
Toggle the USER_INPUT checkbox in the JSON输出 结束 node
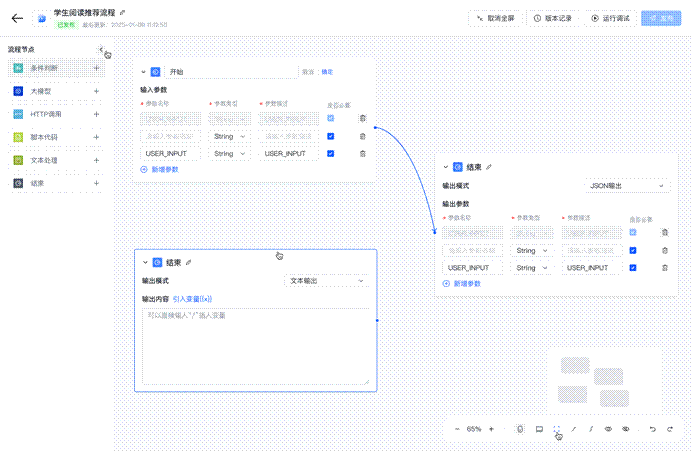coord(633,267)
